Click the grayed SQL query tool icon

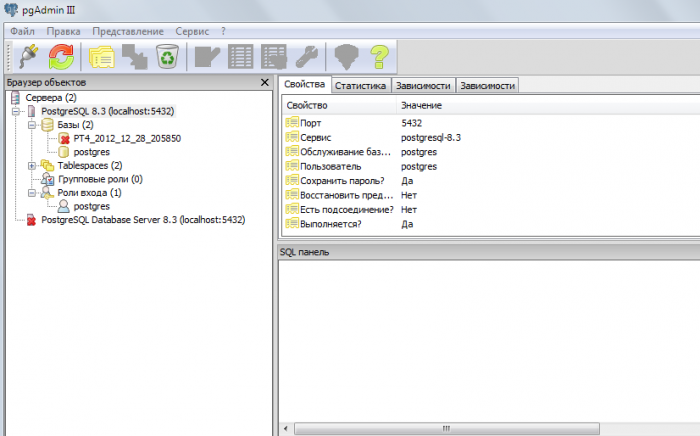pyautogui.click(x=207, y=57)
